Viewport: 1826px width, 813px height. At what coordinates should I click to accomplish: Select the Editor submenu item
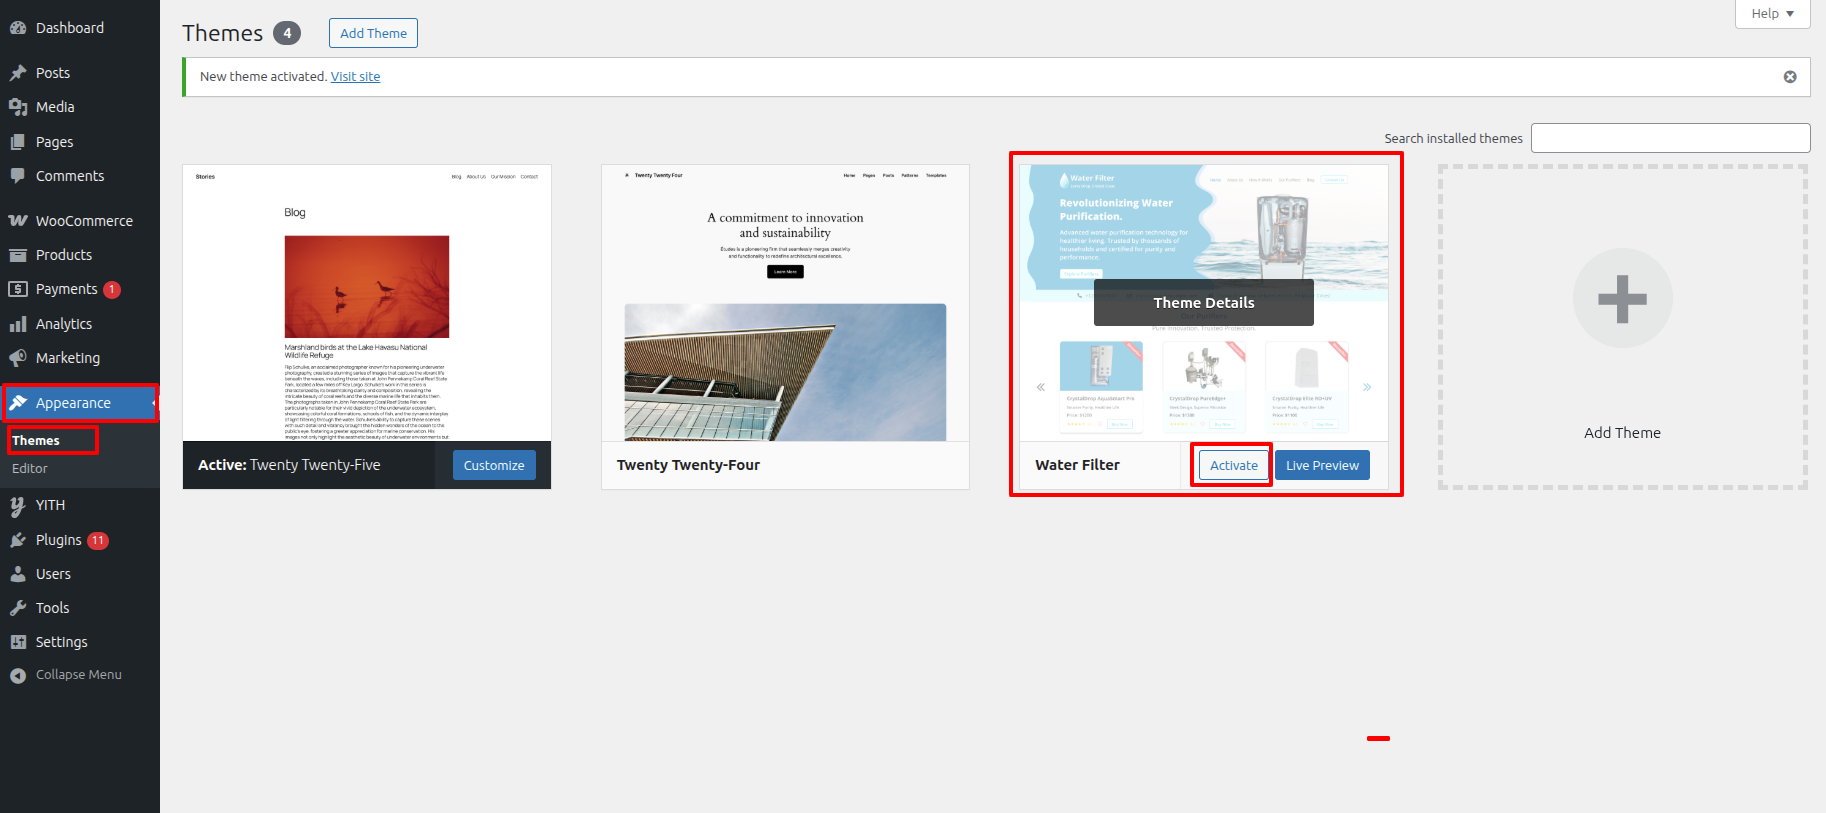click(30, 469)
